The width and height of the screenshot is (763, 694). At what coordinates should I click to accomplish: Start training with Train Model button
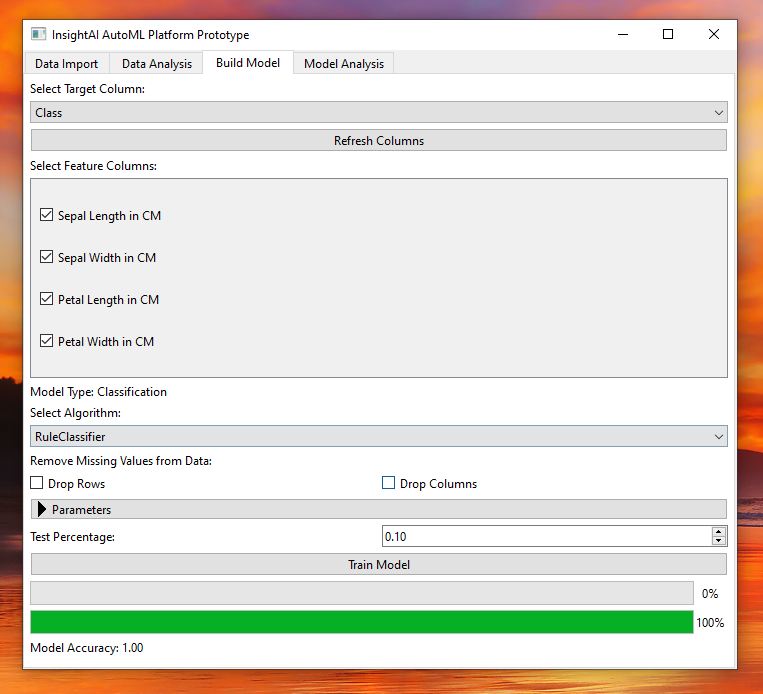(379, 565)
